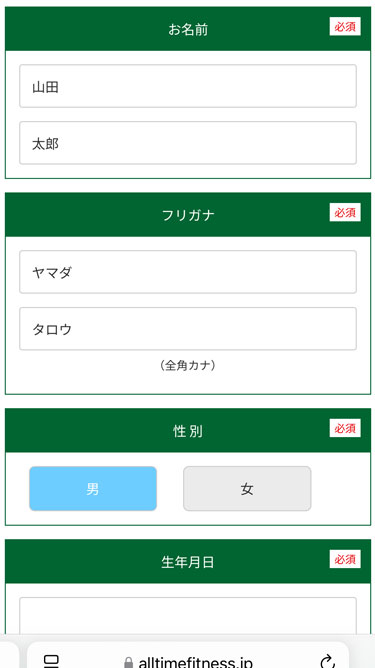Tap the お名前 section header
Screen dimensions: 375x668
pos(188,29)
